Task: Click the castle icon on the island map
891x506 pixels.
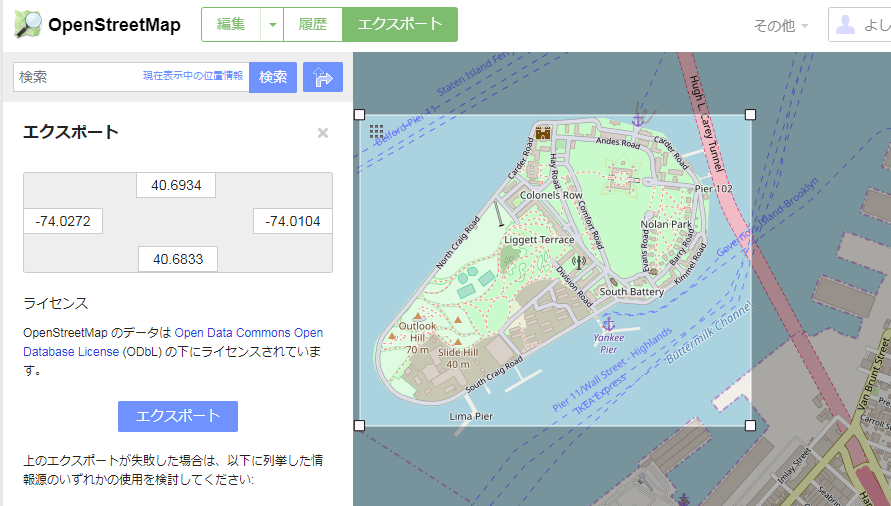Action: (543, 132)
